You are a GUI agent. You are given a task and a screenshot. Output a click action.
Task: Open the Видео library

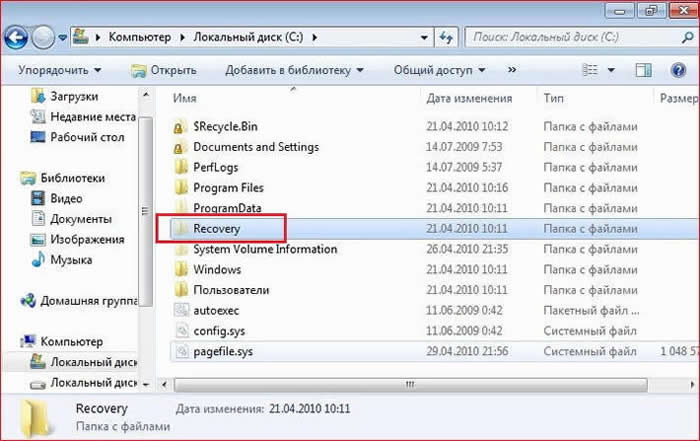57,199
